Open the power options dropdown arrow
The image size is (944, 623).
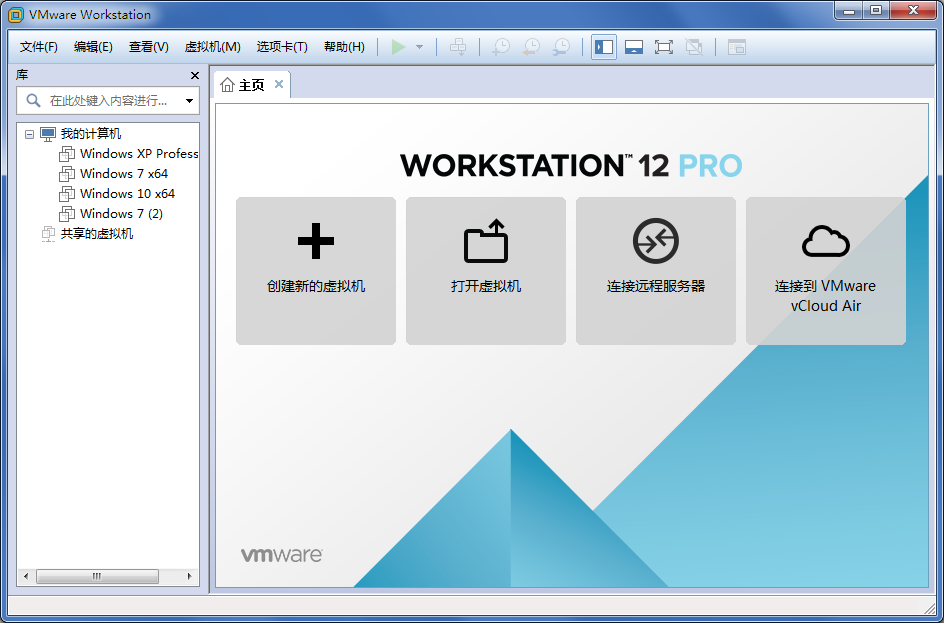tap(420, 47)
